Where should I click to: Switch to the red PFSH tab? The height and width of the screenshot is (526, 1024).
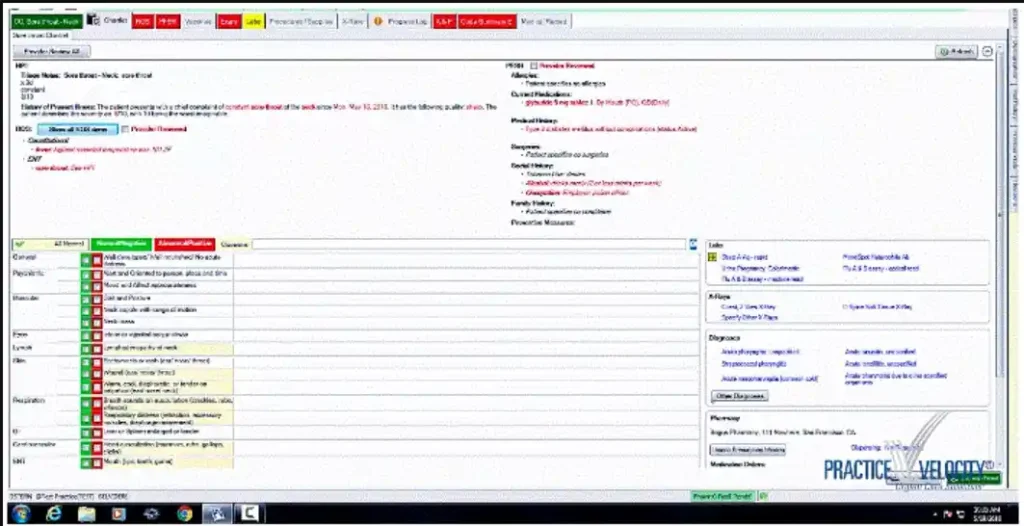pos(168,22)
